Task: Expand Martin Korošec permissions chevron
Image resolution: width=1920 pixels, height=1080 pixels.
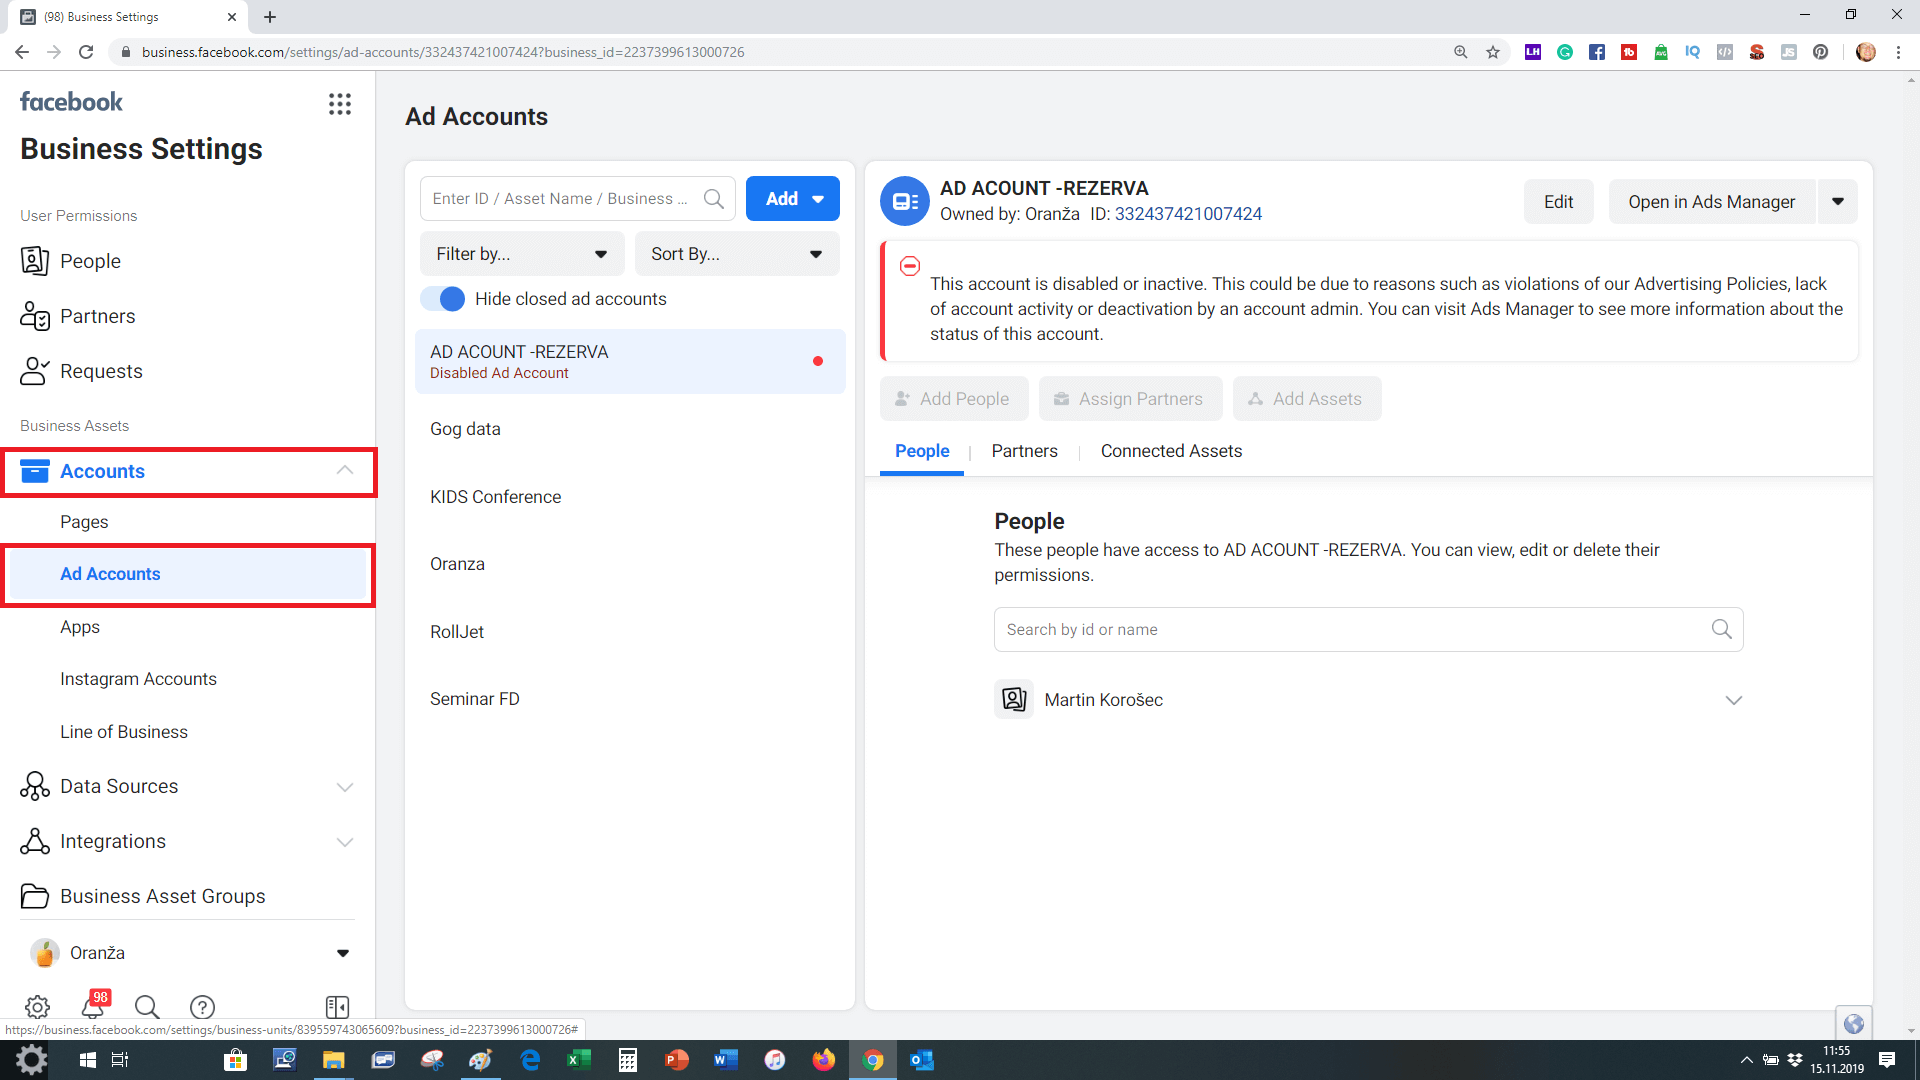Action: click(1733, 700)
